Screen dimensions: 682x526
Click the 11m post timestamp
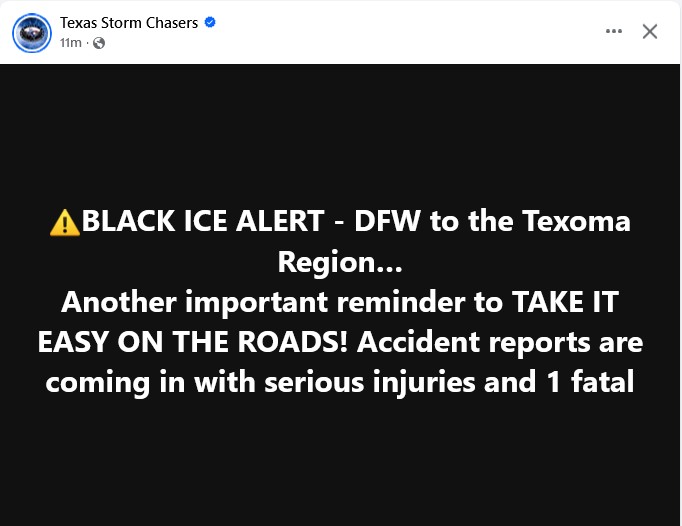70,43
